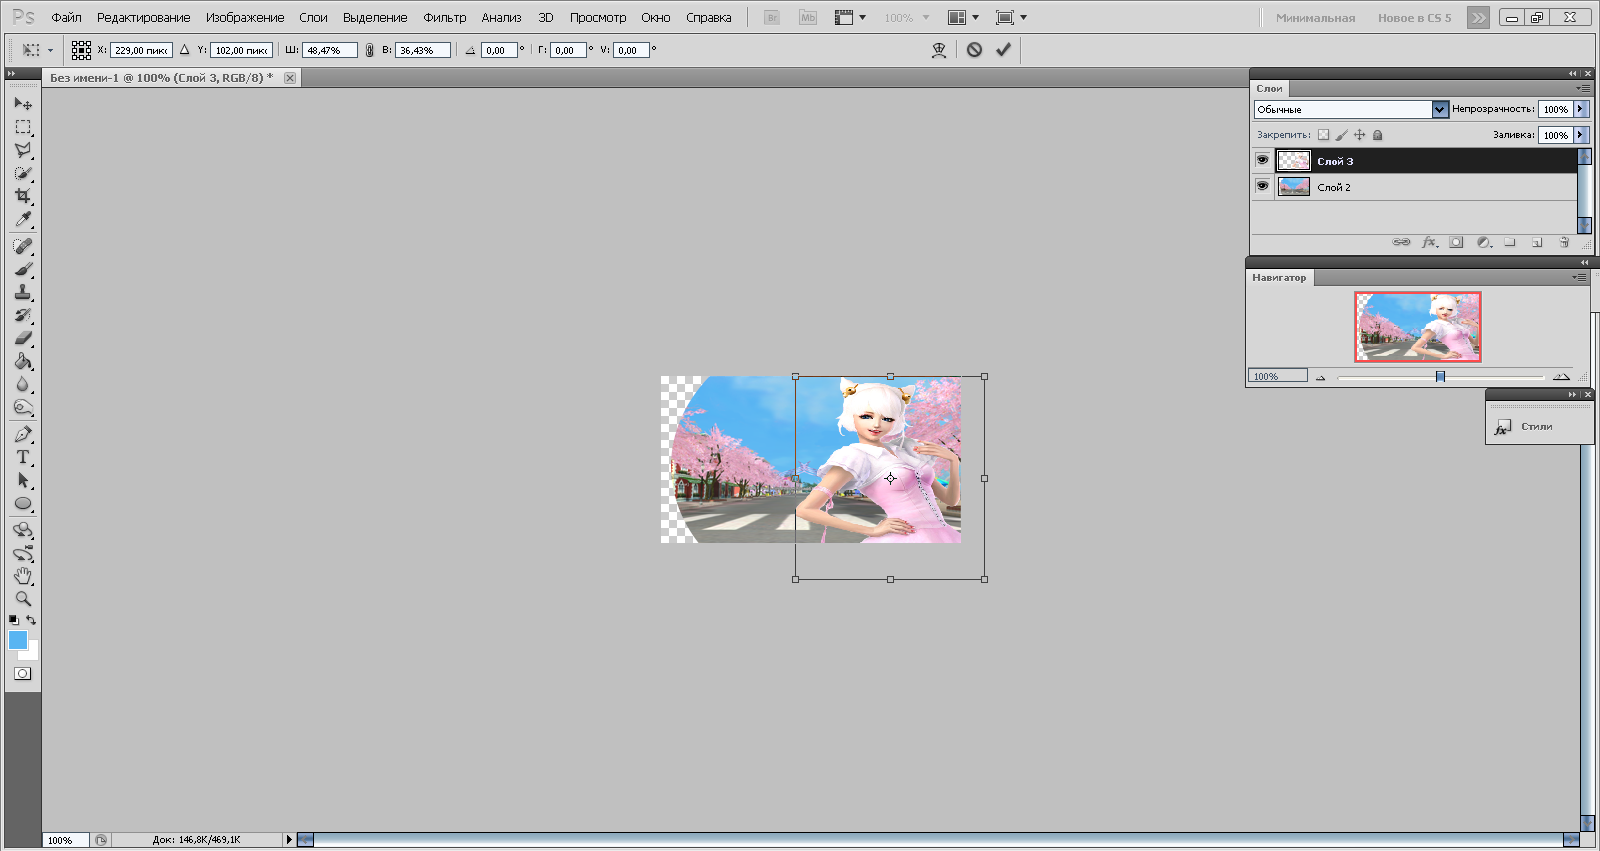Image resolution: width=1600 pixels, height=851 pixels.
Task: Toggle maintain aspect ratio link
Action: click(x=370, y=50)
